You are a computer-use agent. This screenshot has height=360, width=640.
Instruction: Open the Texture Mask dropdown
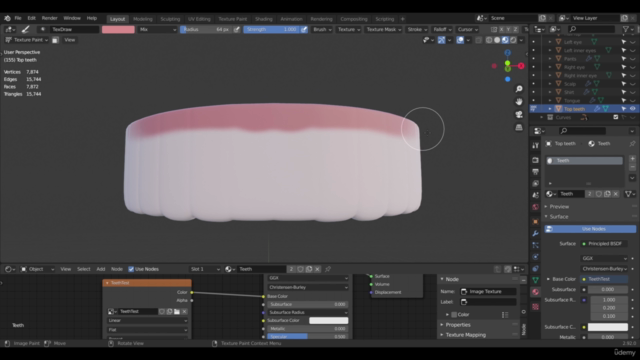coord(383,29)
